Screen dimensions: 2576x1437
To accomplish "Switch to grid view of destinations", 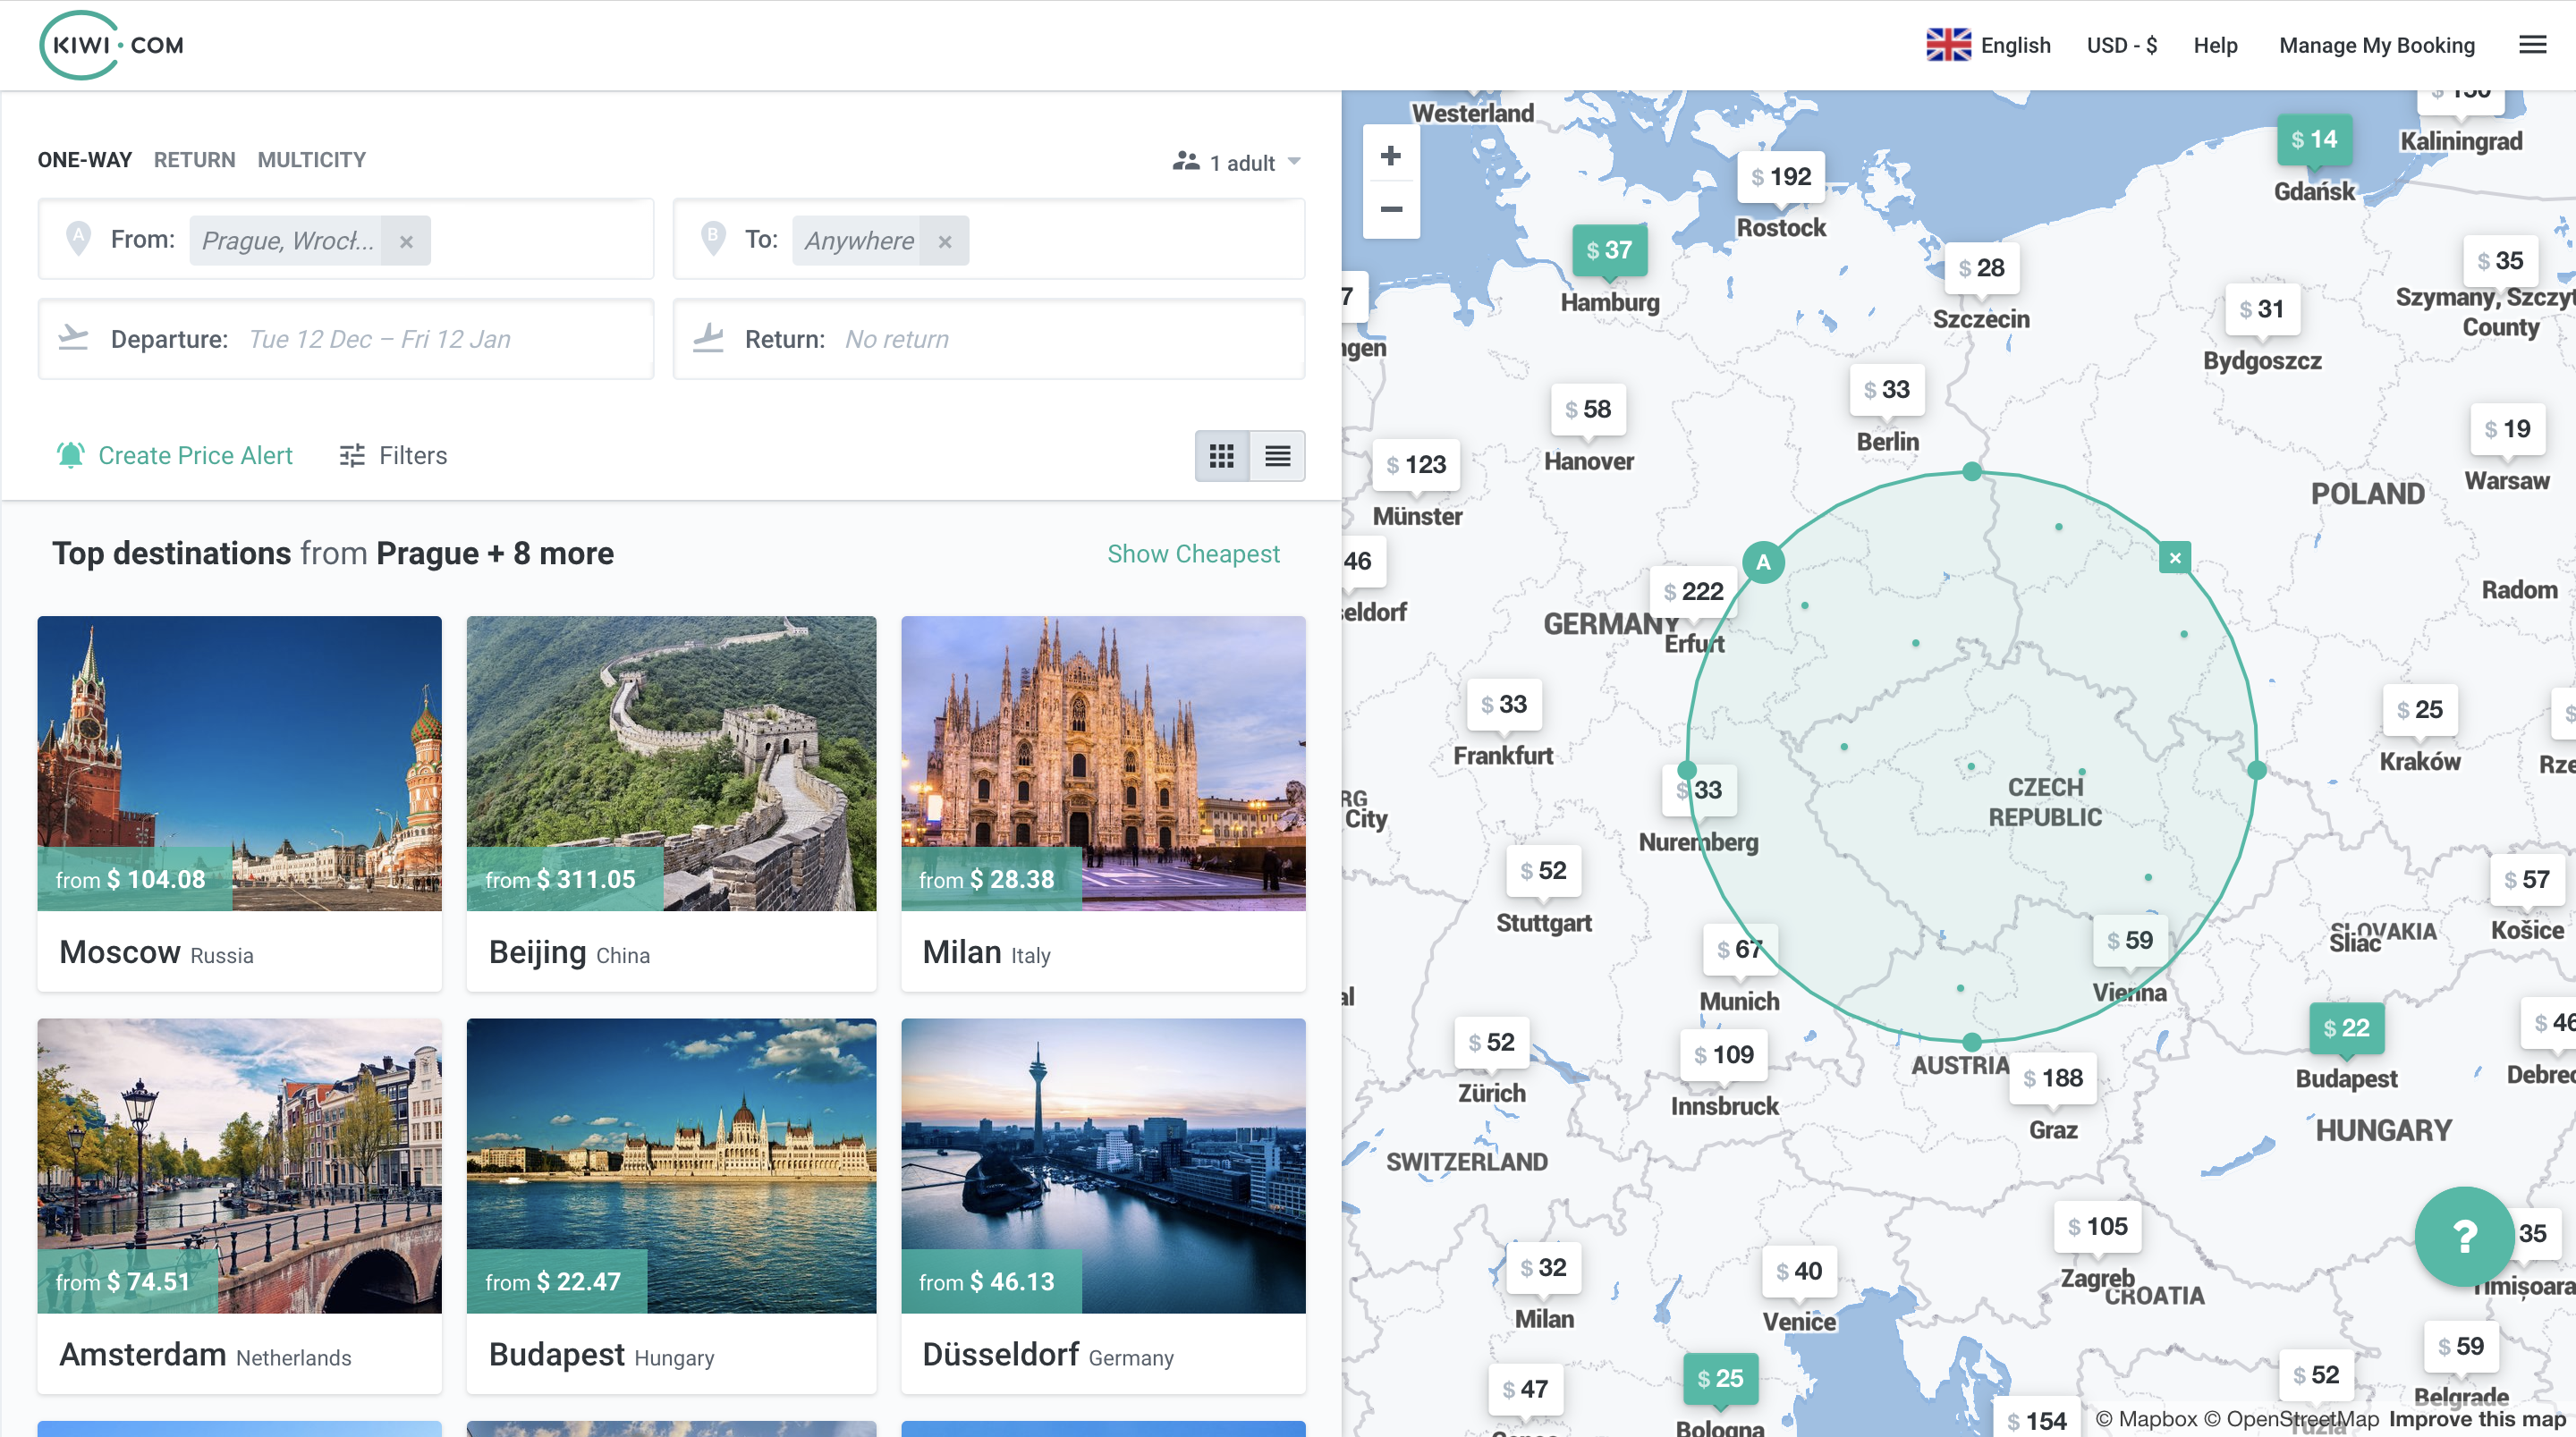I will pos(1222,456).
